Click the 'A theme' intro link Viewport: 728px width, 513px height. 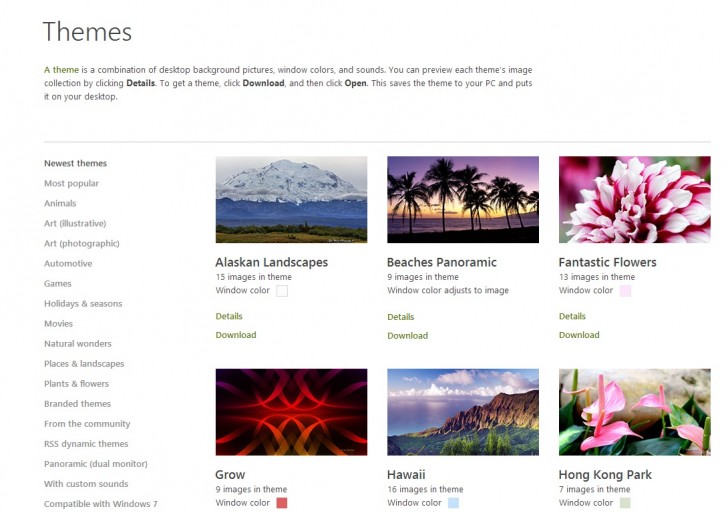pos(61,70)
